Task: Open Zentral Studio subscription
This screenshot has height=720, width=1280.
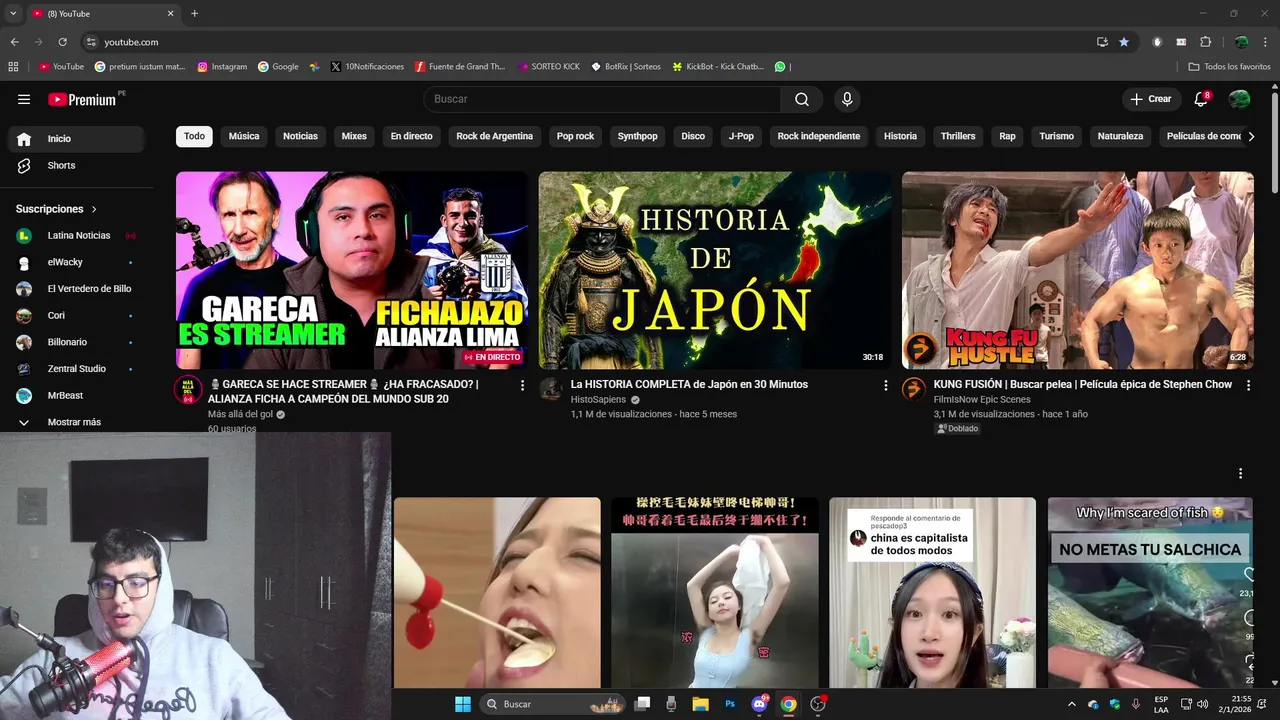Action: 76,369
